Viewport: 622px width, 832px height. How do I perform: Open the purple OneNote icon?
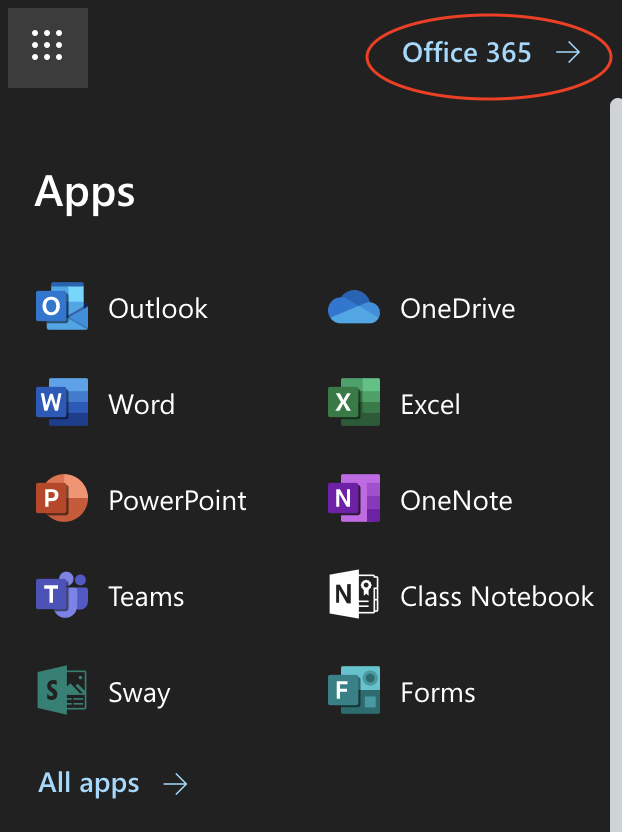coord(354,498)
